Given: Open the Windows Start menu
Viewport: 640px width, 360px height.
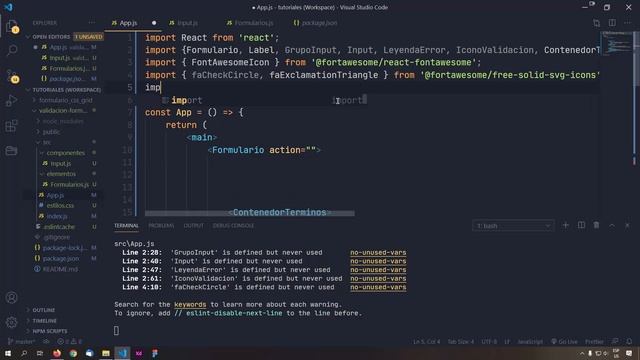Looking at the screenshot, I should click(x=8, y=353).
